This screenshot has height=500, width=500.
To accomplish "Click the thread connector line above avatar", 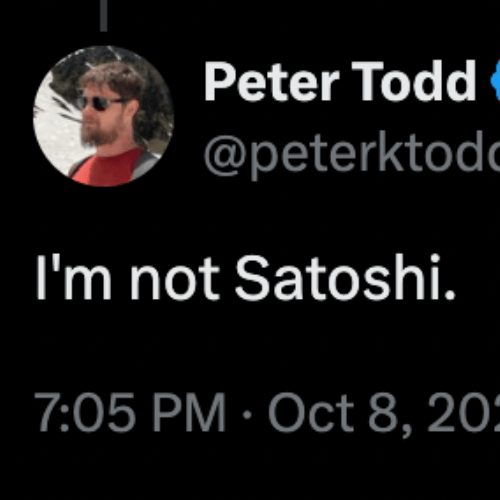I will tap(104, 16).
